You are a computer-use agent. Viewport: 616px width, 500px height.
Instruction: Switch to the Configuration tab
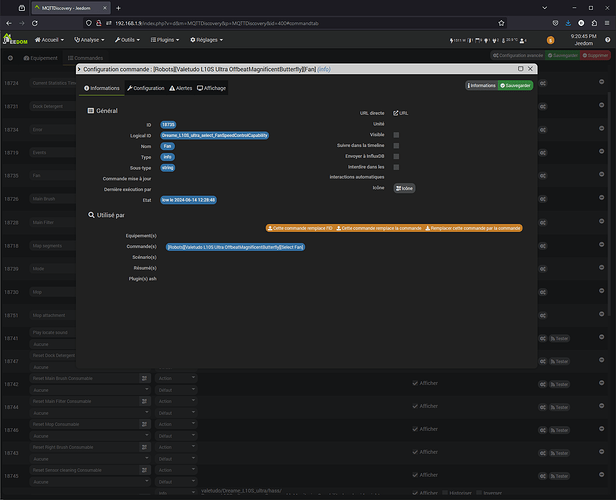[145, 88]
